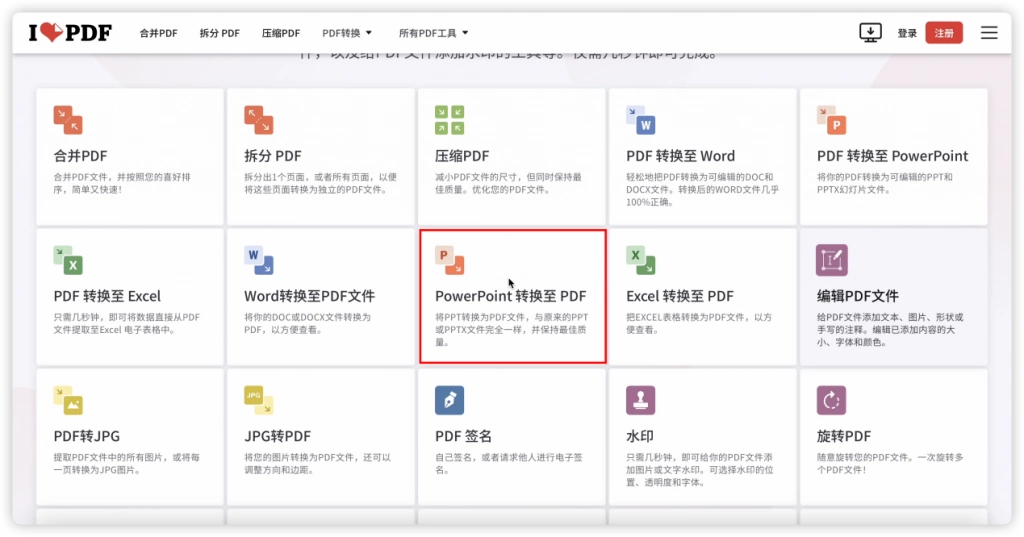1024x537 pixels.
Task: Open the 旋转PDF card title
Action: click(844, 436)
